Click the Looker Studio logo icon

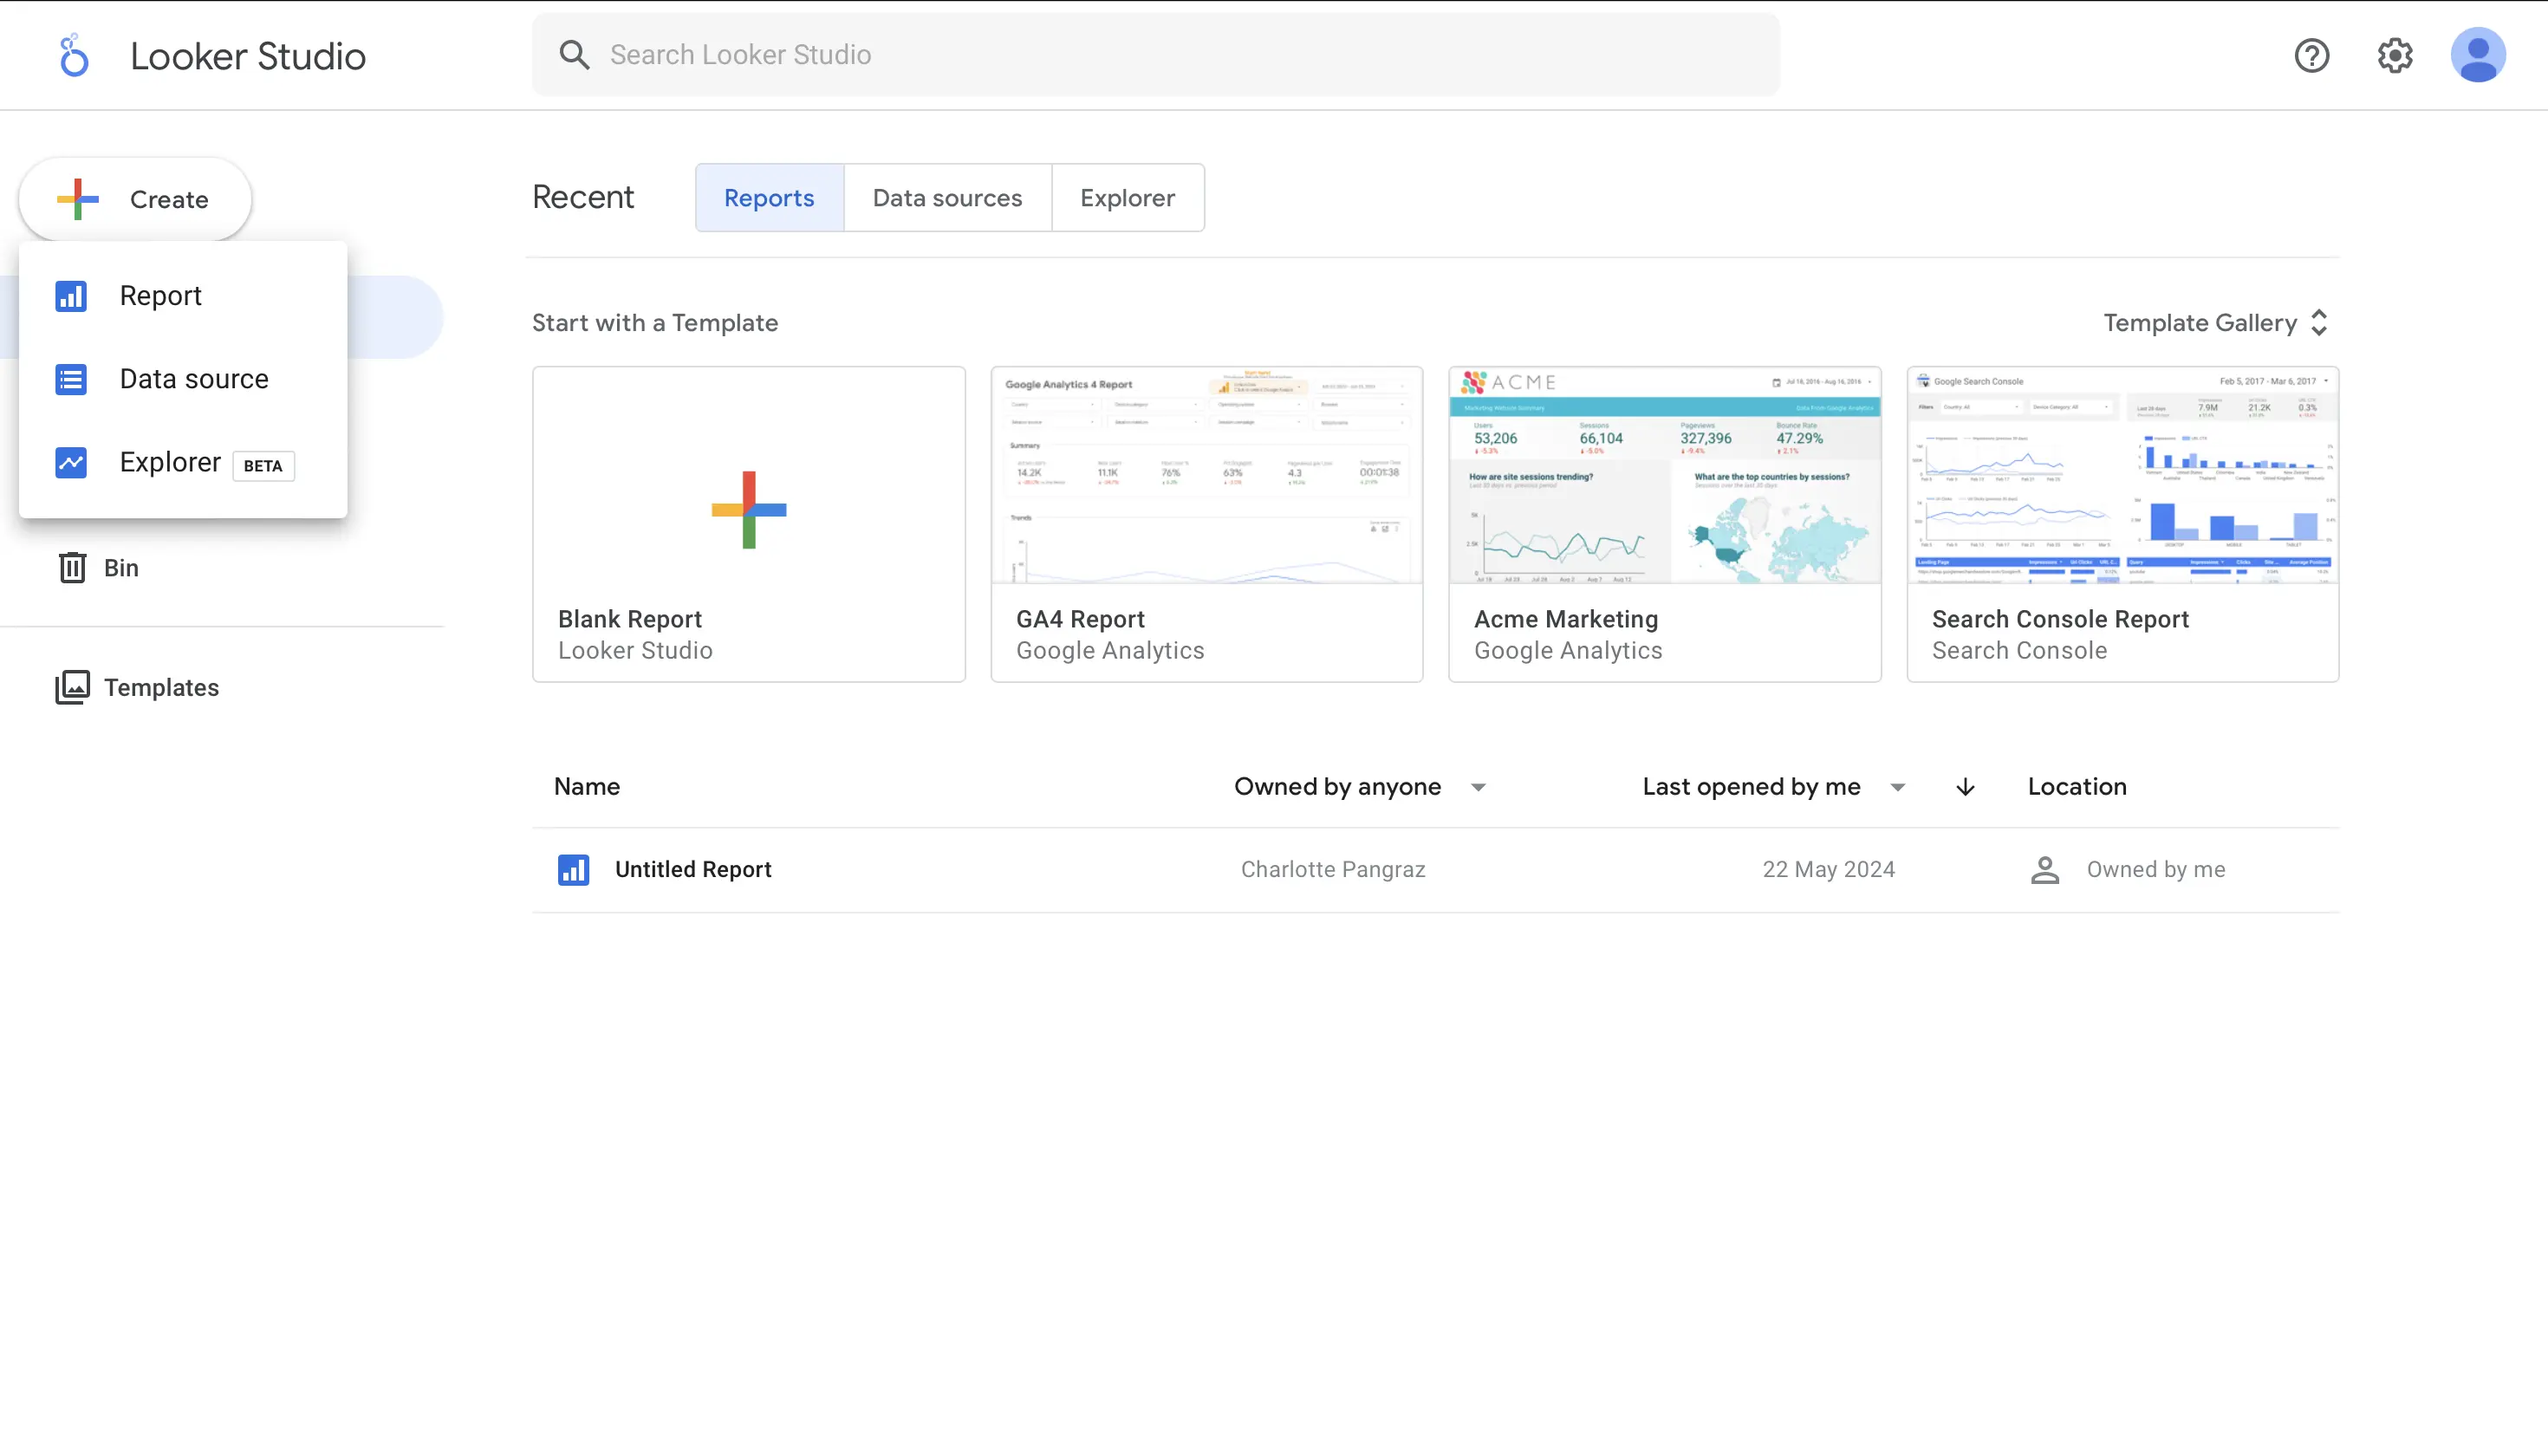73,55
